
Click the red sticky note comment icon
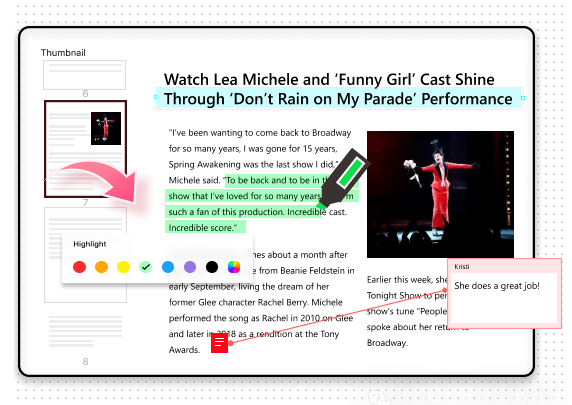click(x=219, y=343)
